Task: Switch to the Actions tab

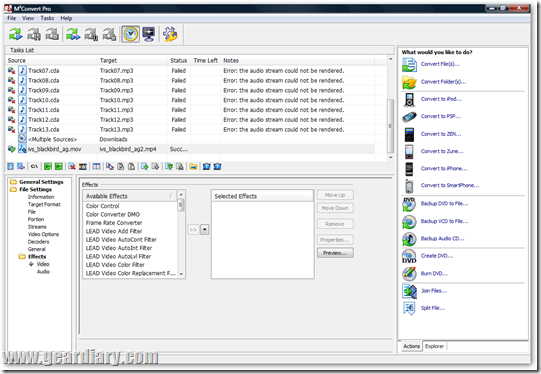Action: tap(412, 346)
